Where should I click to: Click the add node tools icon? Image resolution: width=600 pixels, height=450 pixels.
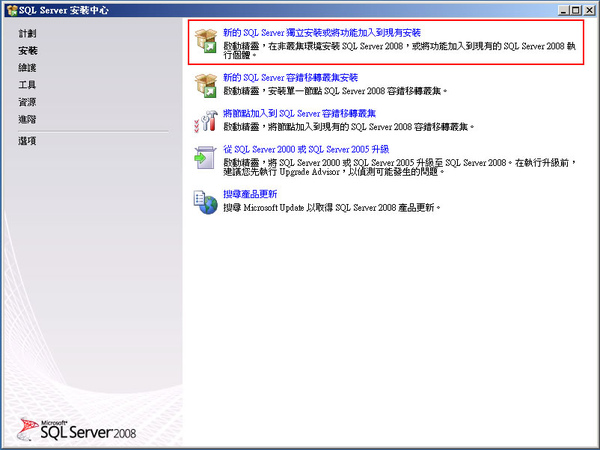point(206,121)
